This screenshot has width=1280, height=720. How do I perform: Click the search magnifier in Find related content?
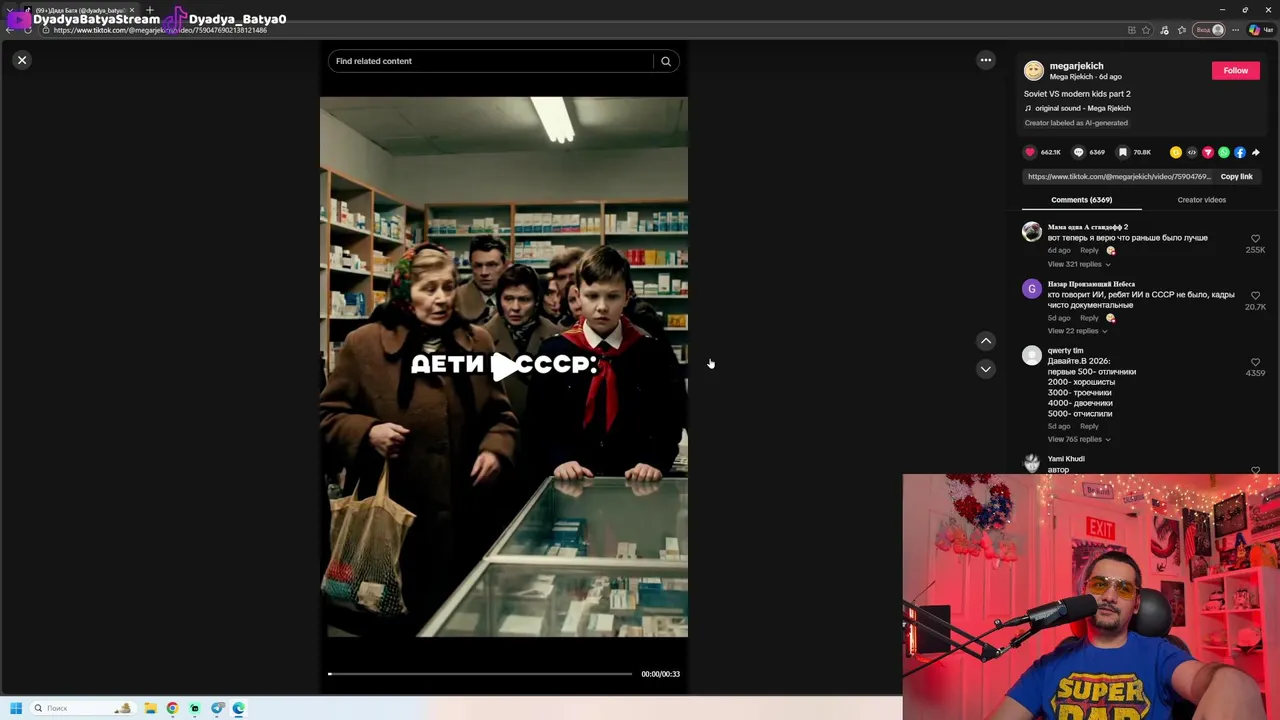[x=666, y=61]
